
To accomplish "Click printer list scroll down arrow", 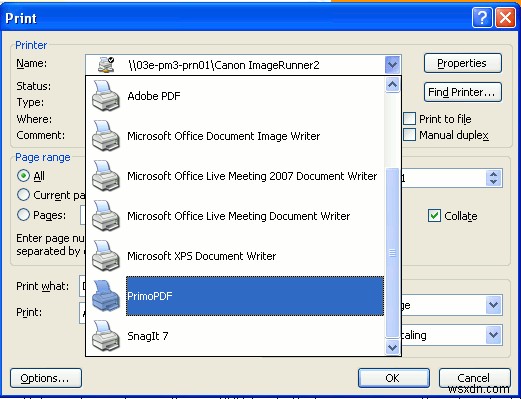I will pyautogui.click(x=392, y=347).
